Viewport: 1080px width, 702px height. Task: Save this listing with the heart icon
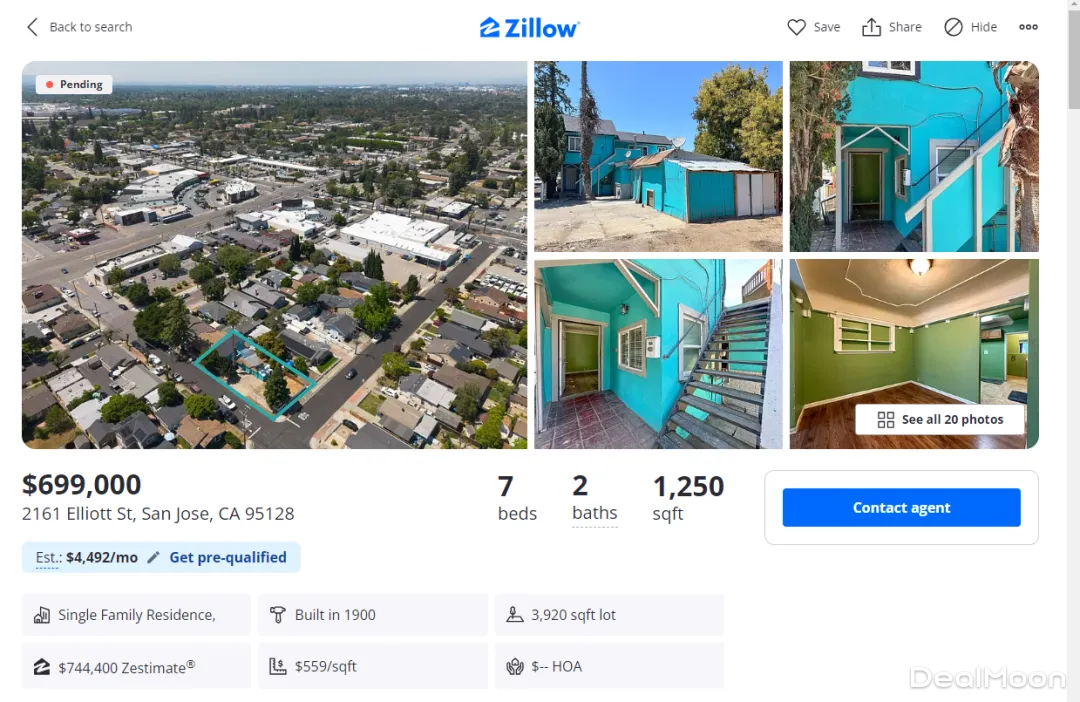pos(796,27)
